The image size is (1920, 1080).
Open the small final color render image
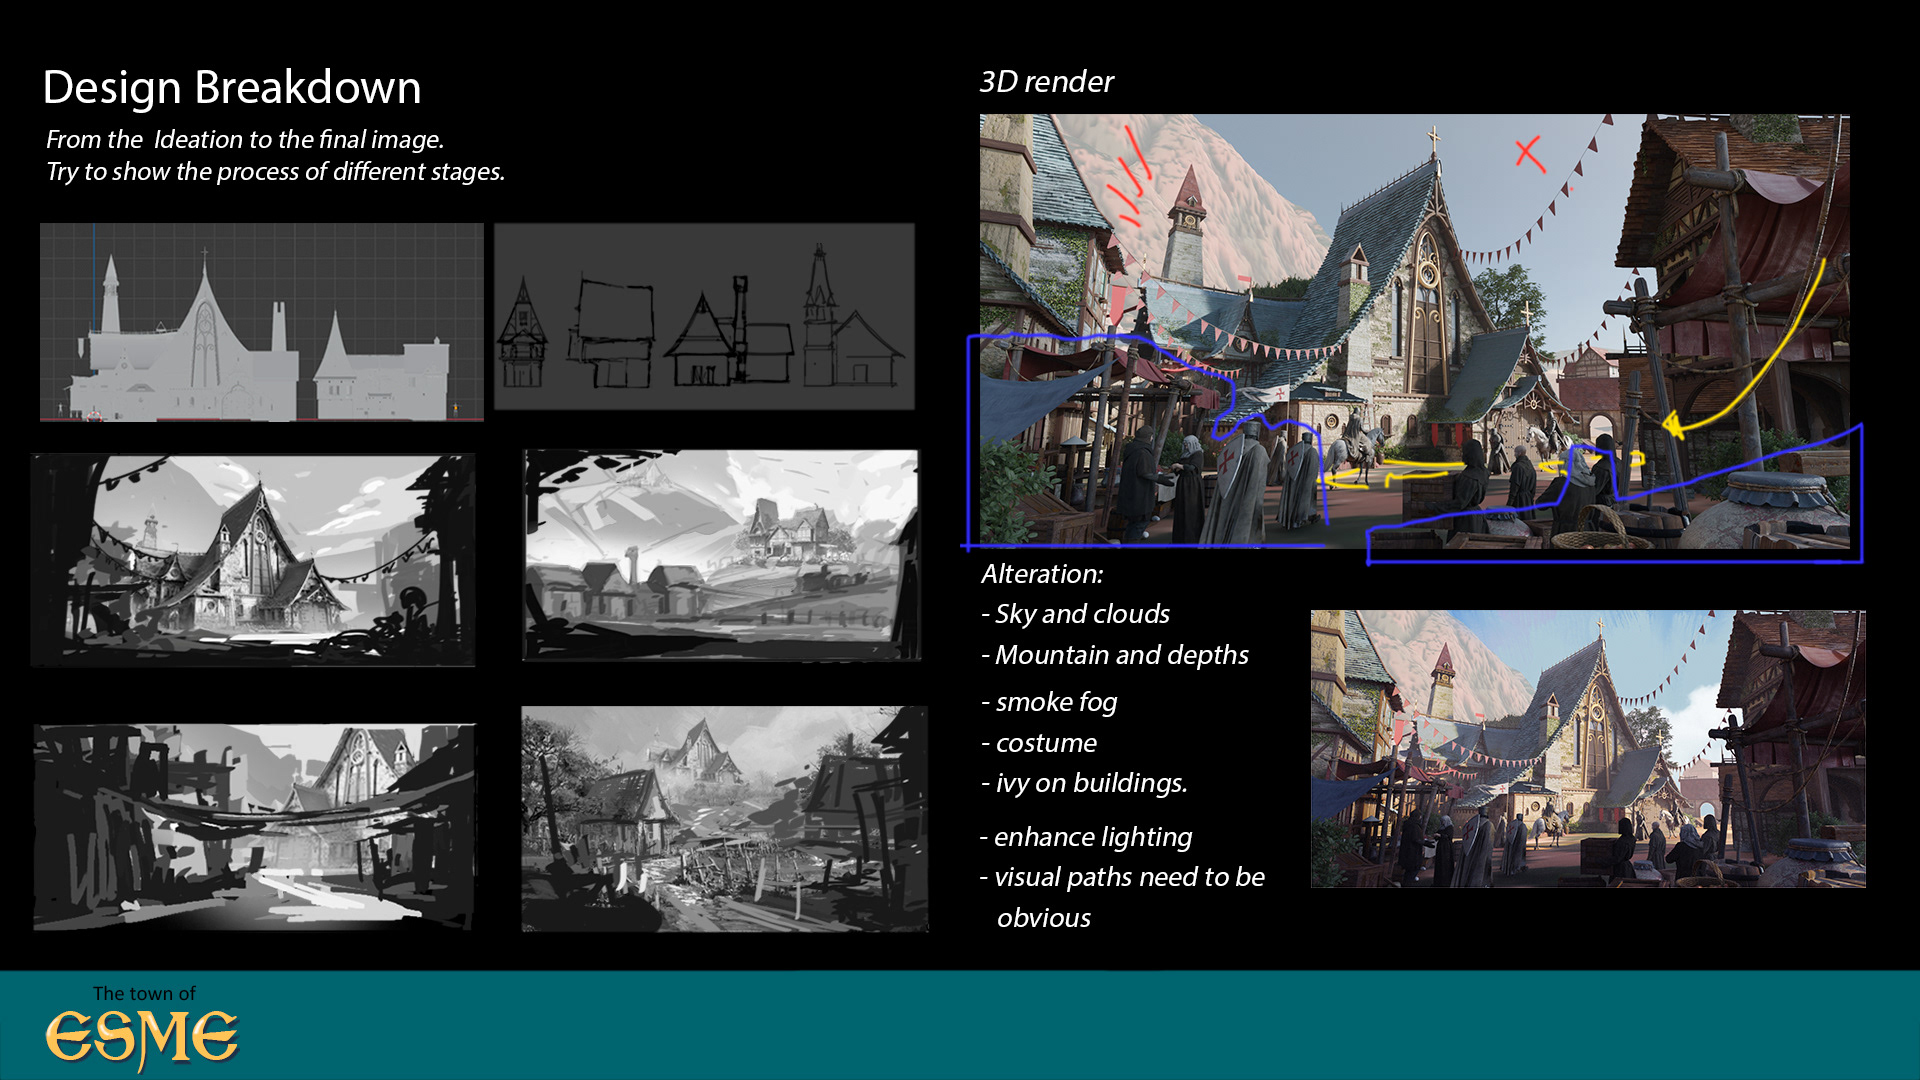pos(1587,748)
